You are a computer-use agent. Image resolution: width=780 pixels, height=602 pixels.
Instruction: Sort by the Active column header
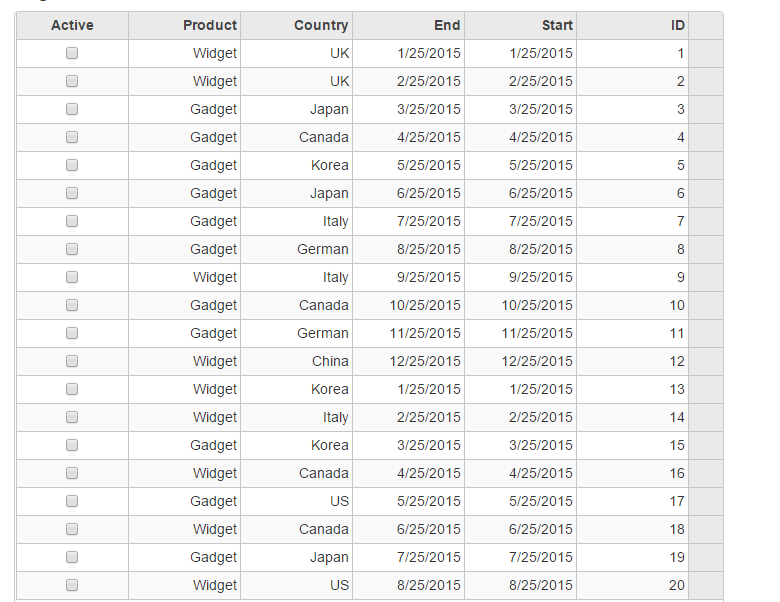[x=72, y=26]
